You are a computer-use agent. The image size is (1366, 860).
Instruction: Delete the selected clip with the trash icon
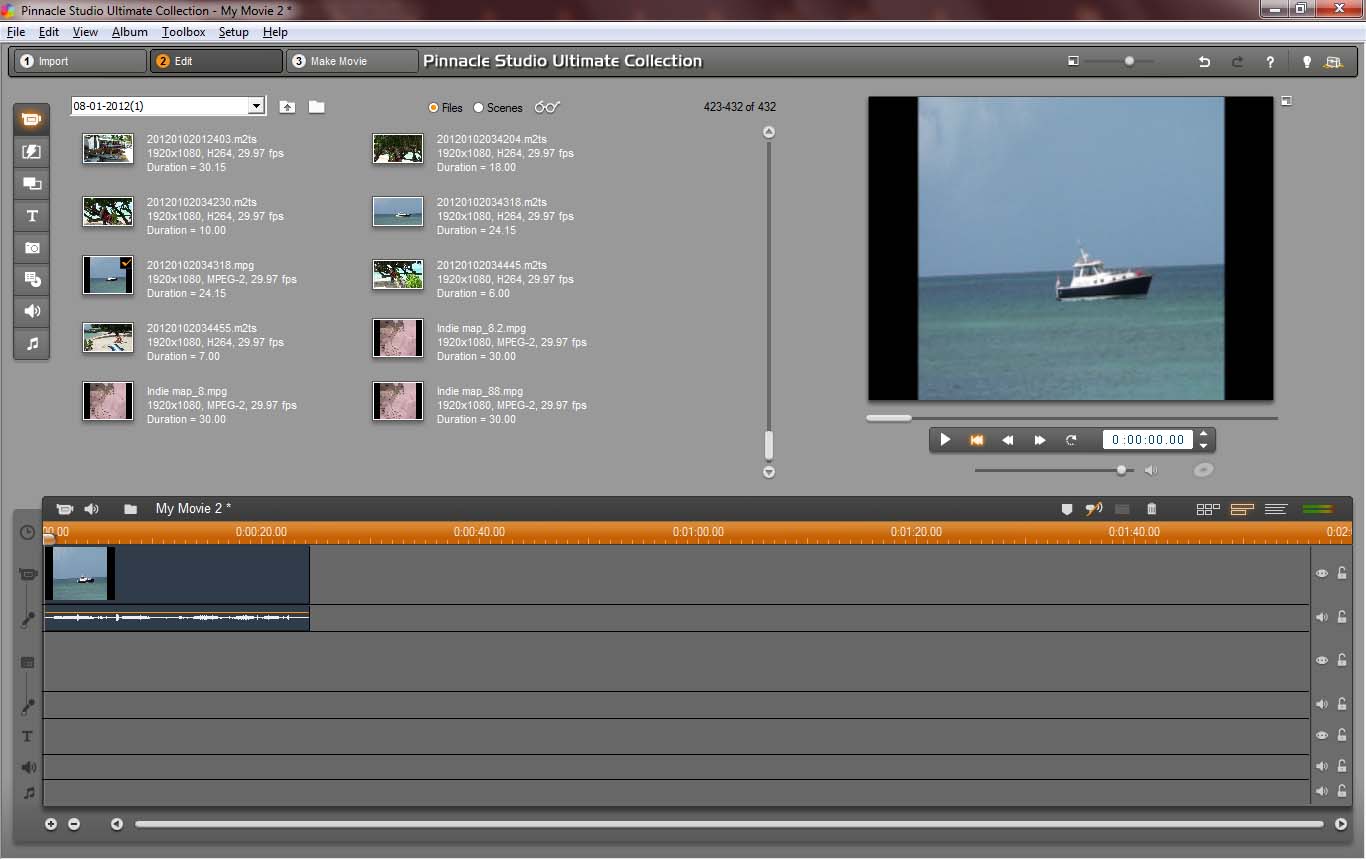click(1151, 509)
